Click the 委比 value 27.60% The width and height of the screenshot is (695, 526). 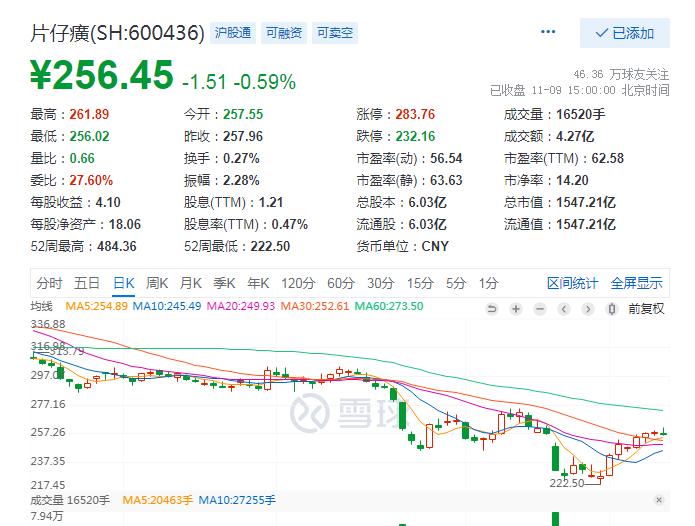(91, 180)
